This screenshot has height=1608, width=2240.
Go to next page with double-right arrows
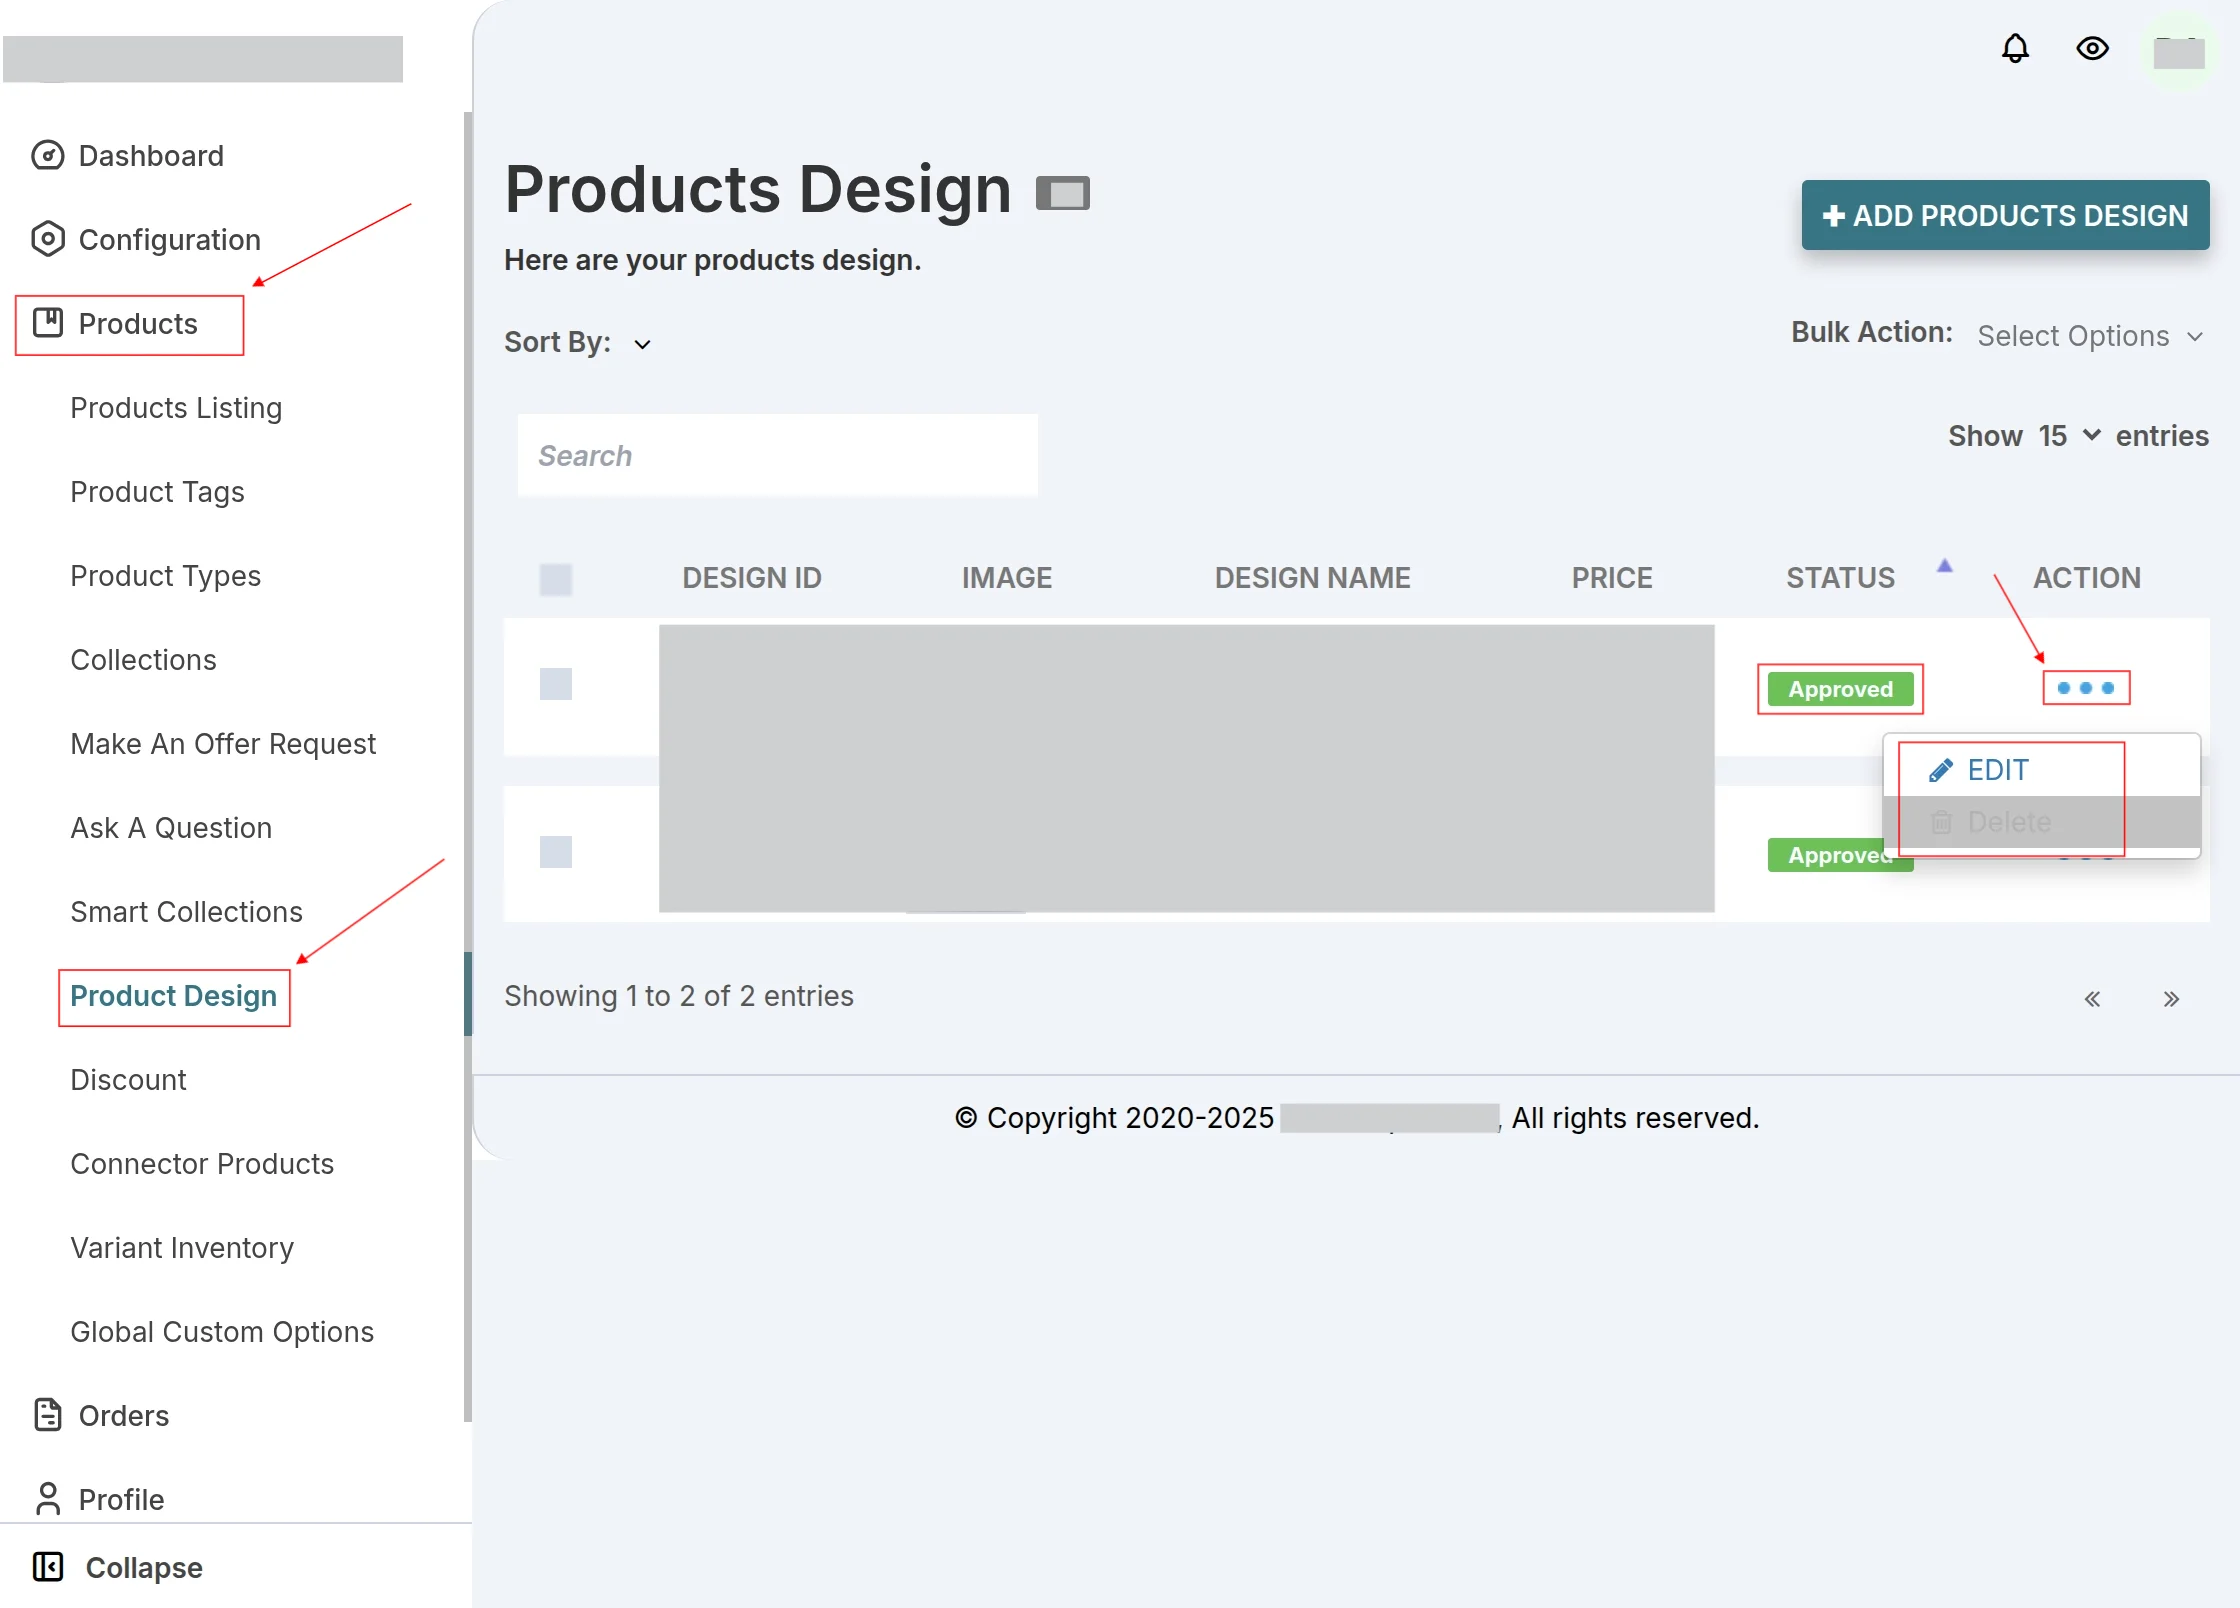pyautogui.click(x=2171, y=998)
